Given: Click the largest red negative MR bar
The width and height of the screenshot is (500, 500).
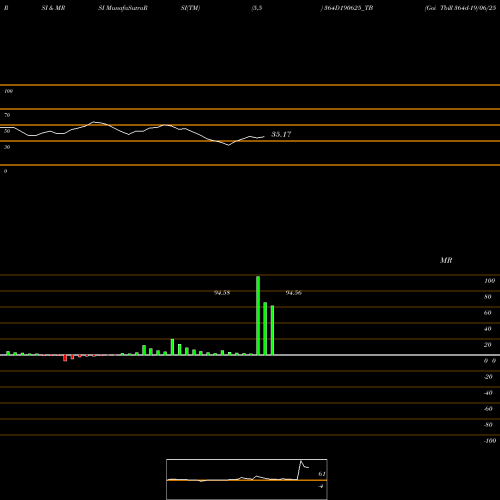Looking at the screenshot, I should coord(65,358).
